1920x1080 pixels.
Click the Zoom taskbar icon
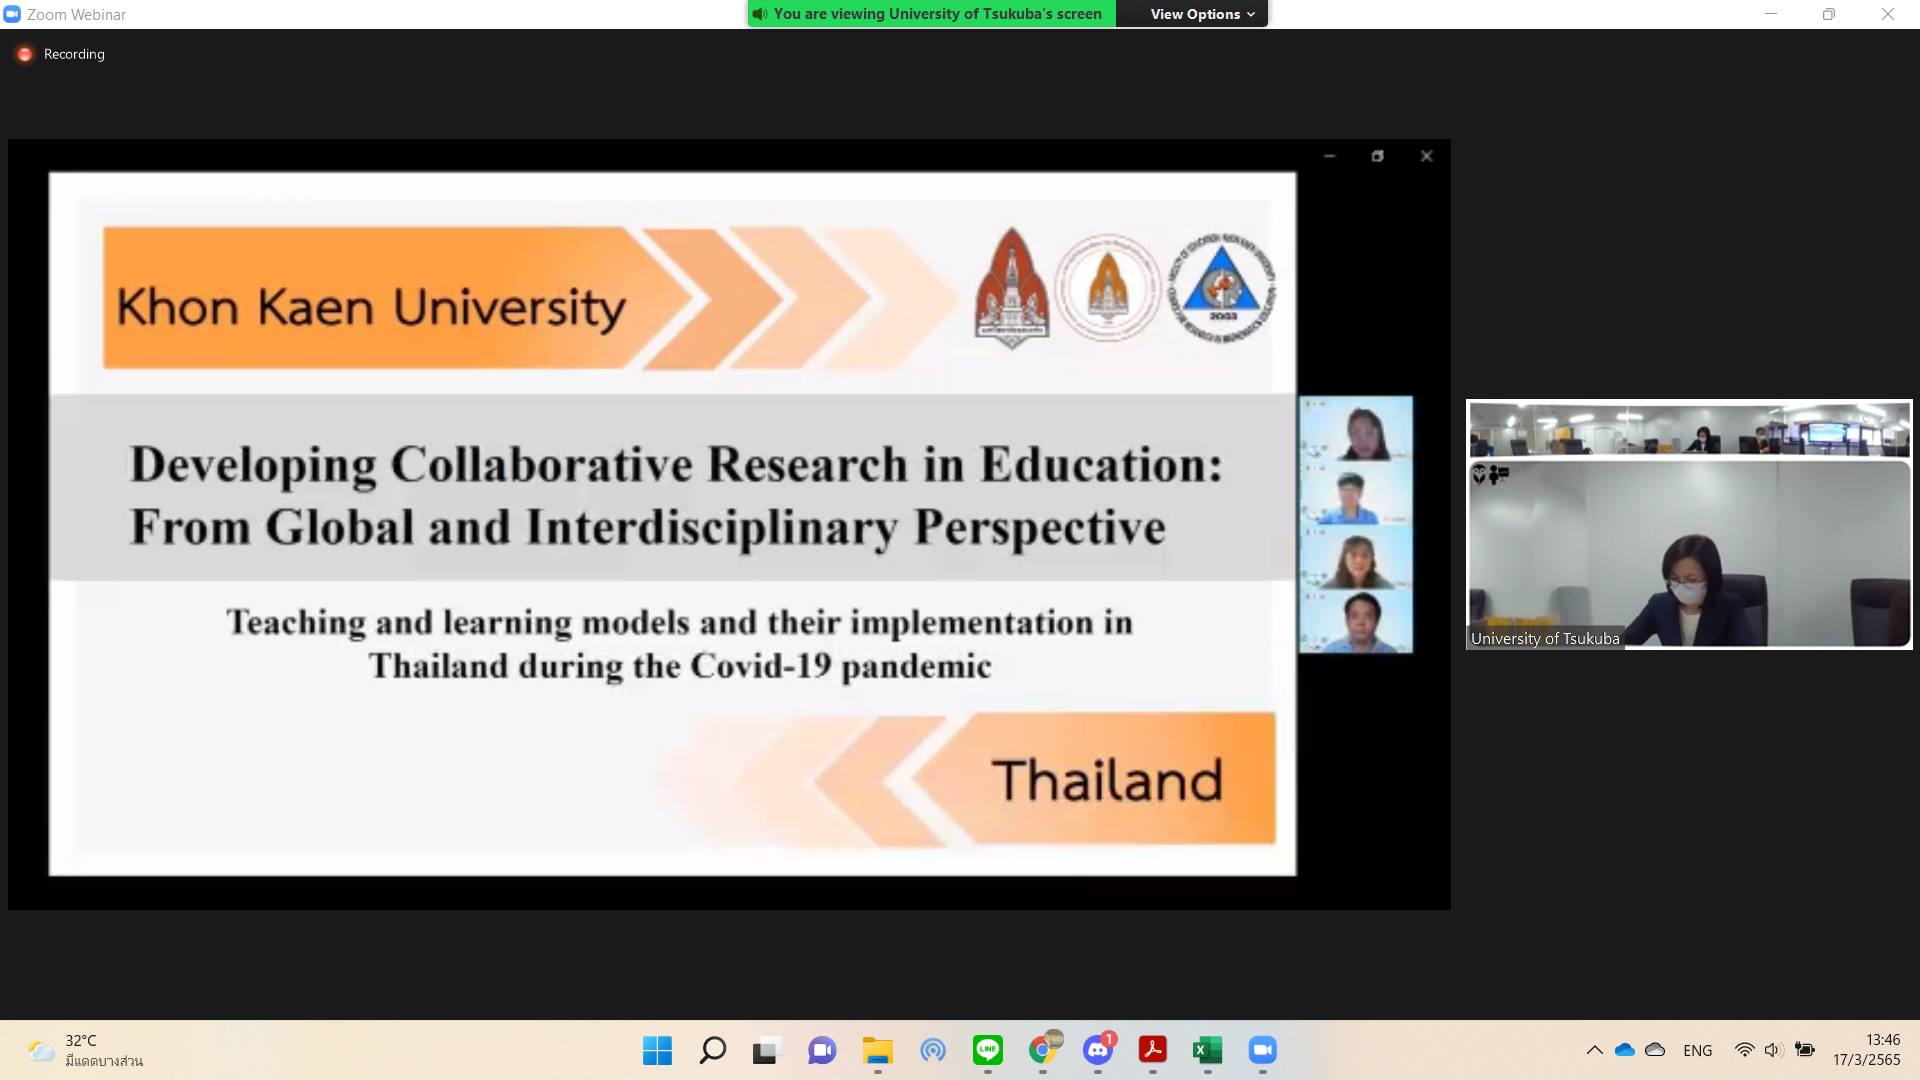coord(1262,1050)
